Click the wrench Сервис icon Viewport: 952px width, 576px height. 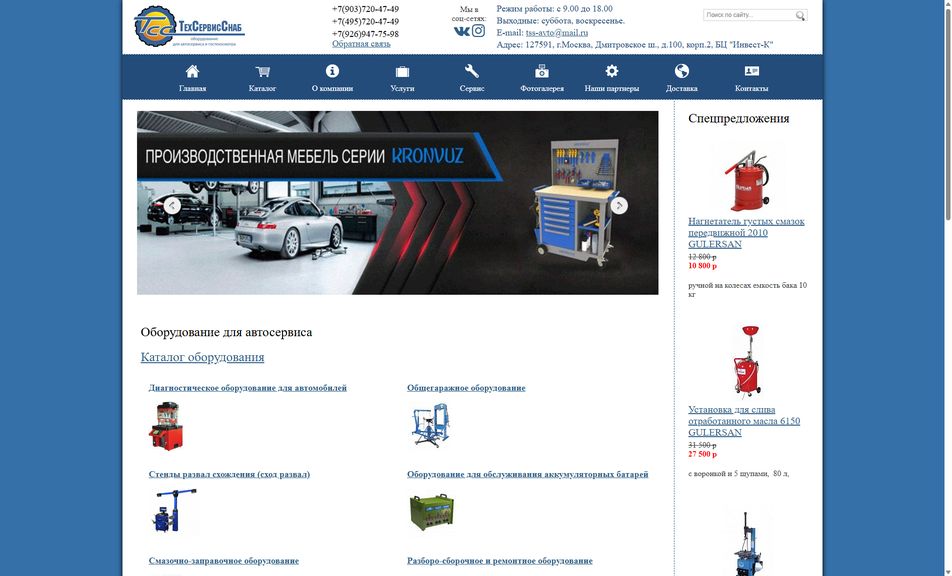[x=472, y=71]
